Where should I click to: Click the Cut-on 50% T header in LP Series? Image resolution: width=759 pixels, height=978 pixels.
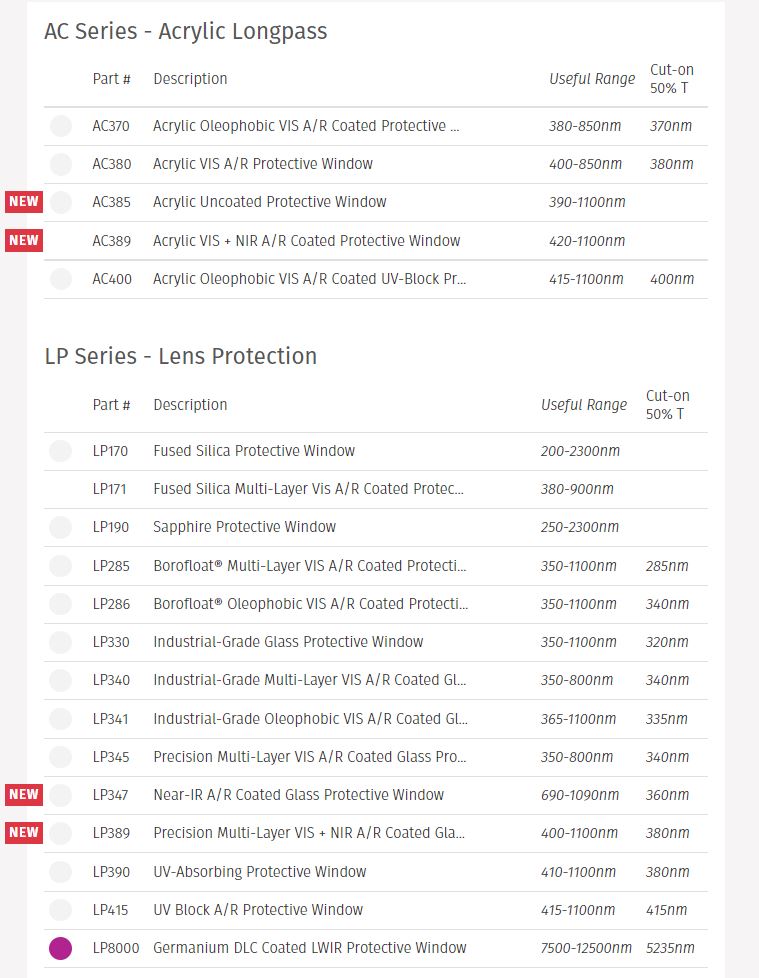(667, 405)
